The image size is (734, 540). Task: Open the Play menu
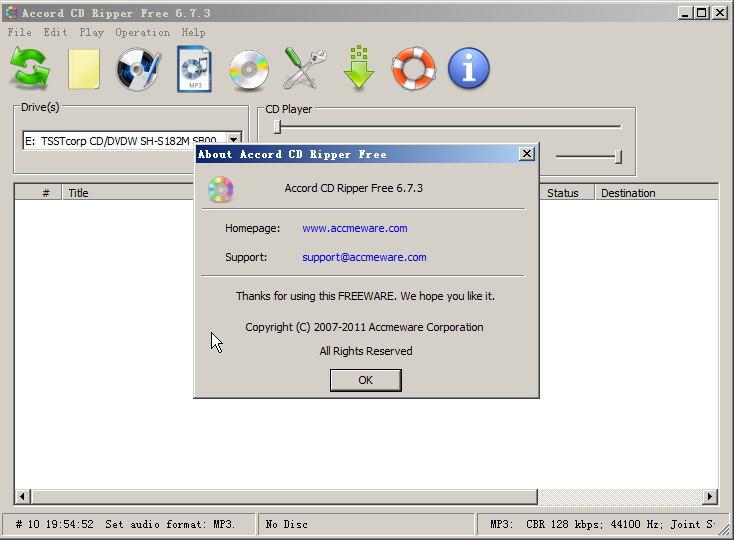[91, 32]
